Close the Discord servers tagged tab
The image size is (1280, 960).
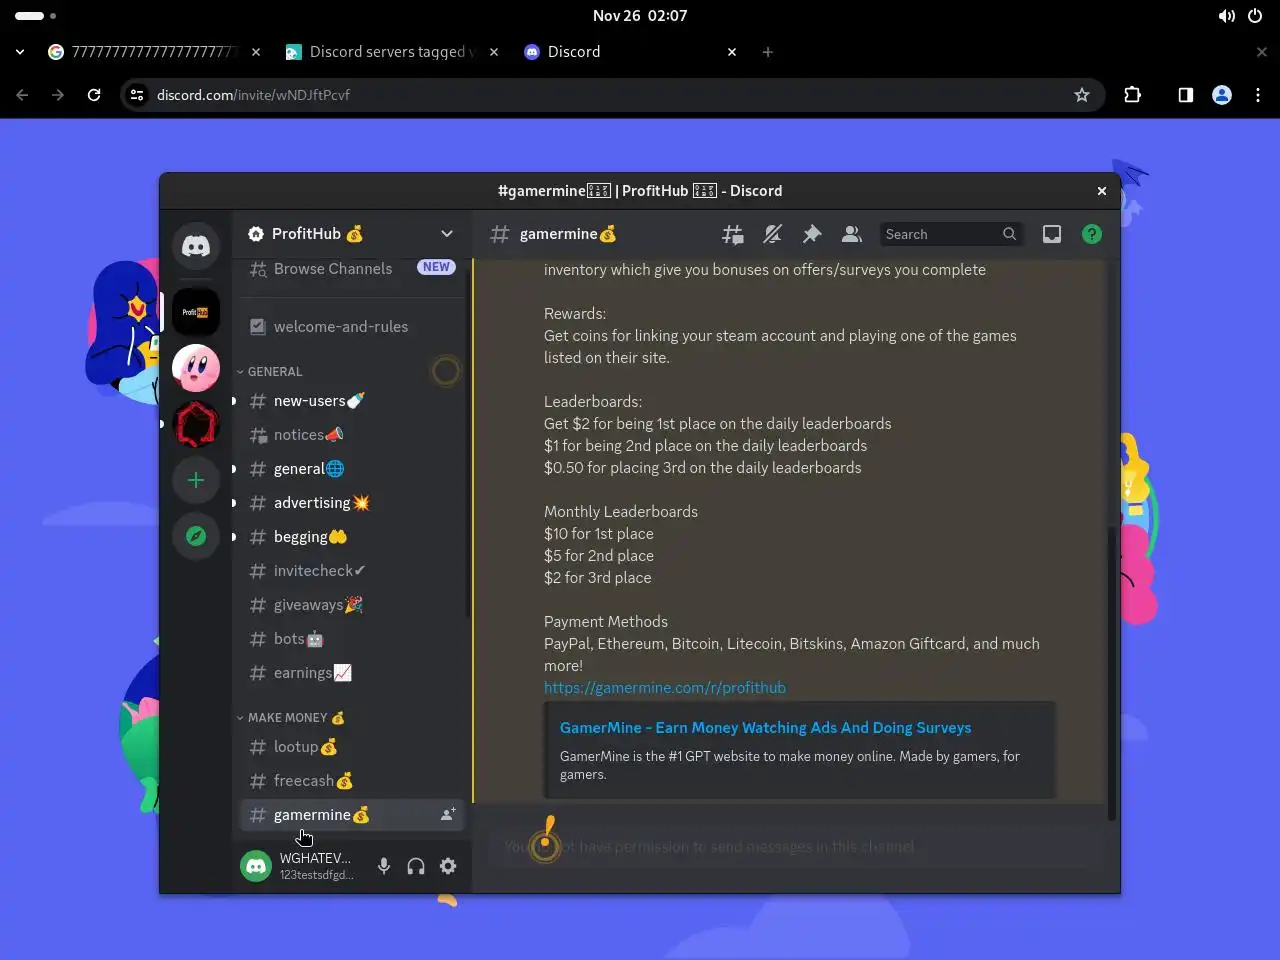pos(494,52)
